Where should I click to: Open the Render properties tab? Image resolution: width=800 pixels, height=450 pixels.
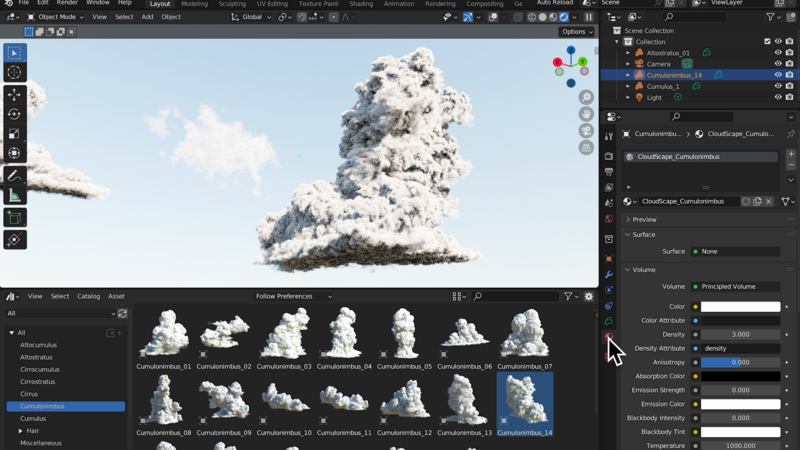(609, 156)
